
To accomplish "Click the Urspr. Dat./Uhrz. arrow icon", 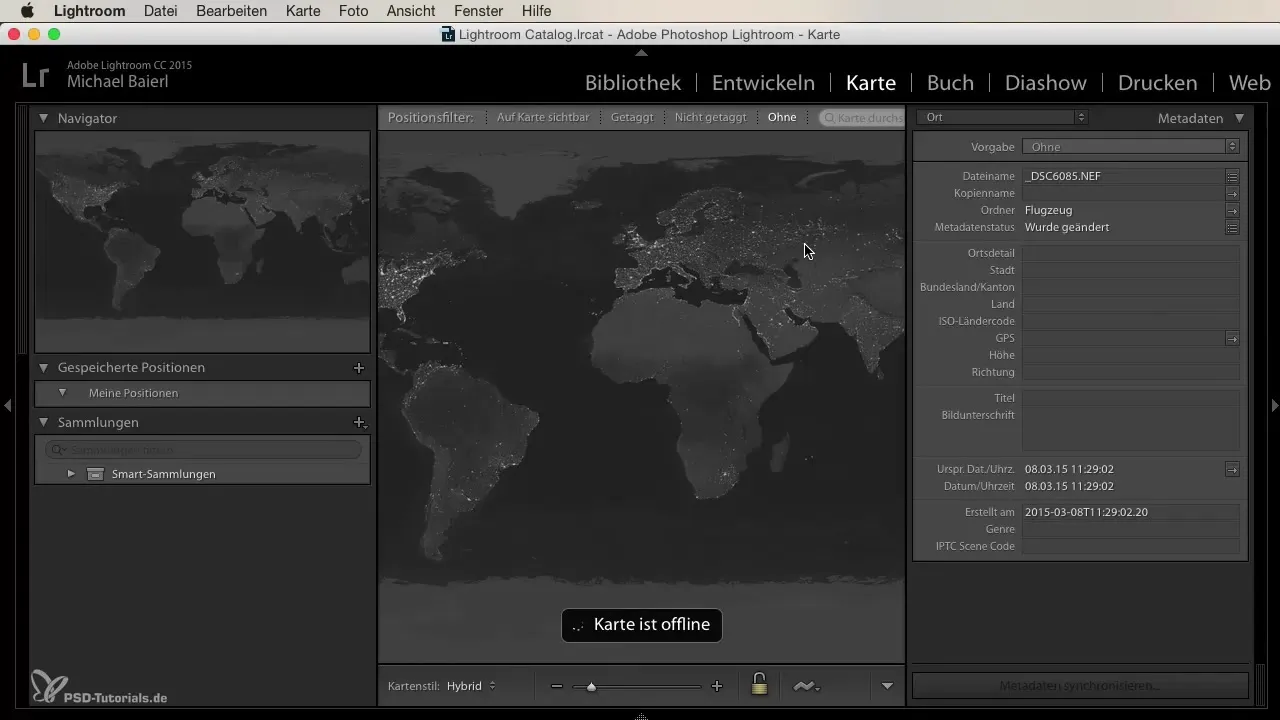I will tap(1232, 469).
